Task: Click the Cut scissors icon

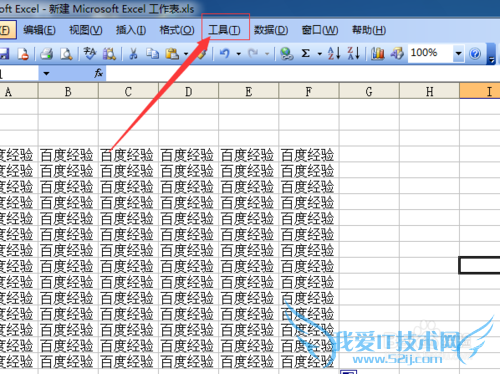Action: tap(133, 54)
